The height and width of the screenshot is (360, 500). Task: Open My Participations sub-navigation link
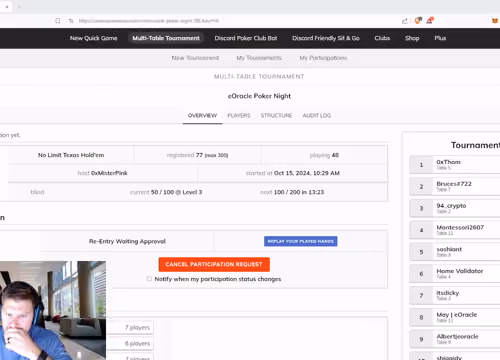(x=323, y=58)
